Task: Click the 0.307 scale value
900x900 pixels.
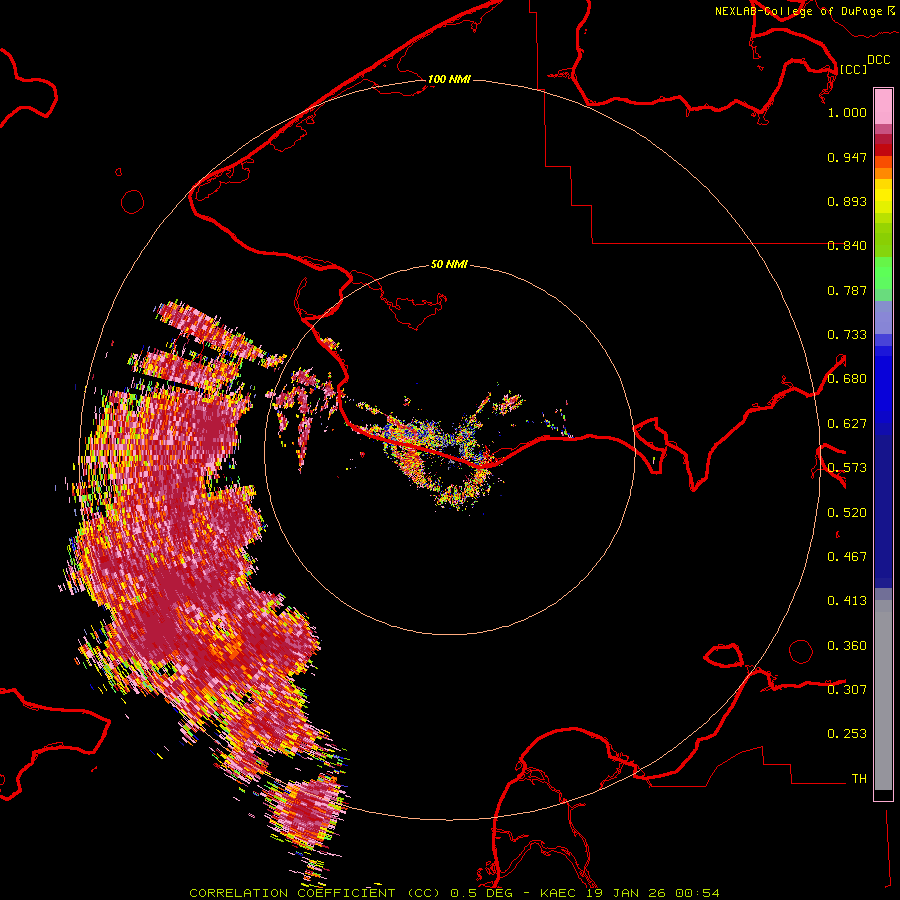Action: tap(847, 690)
